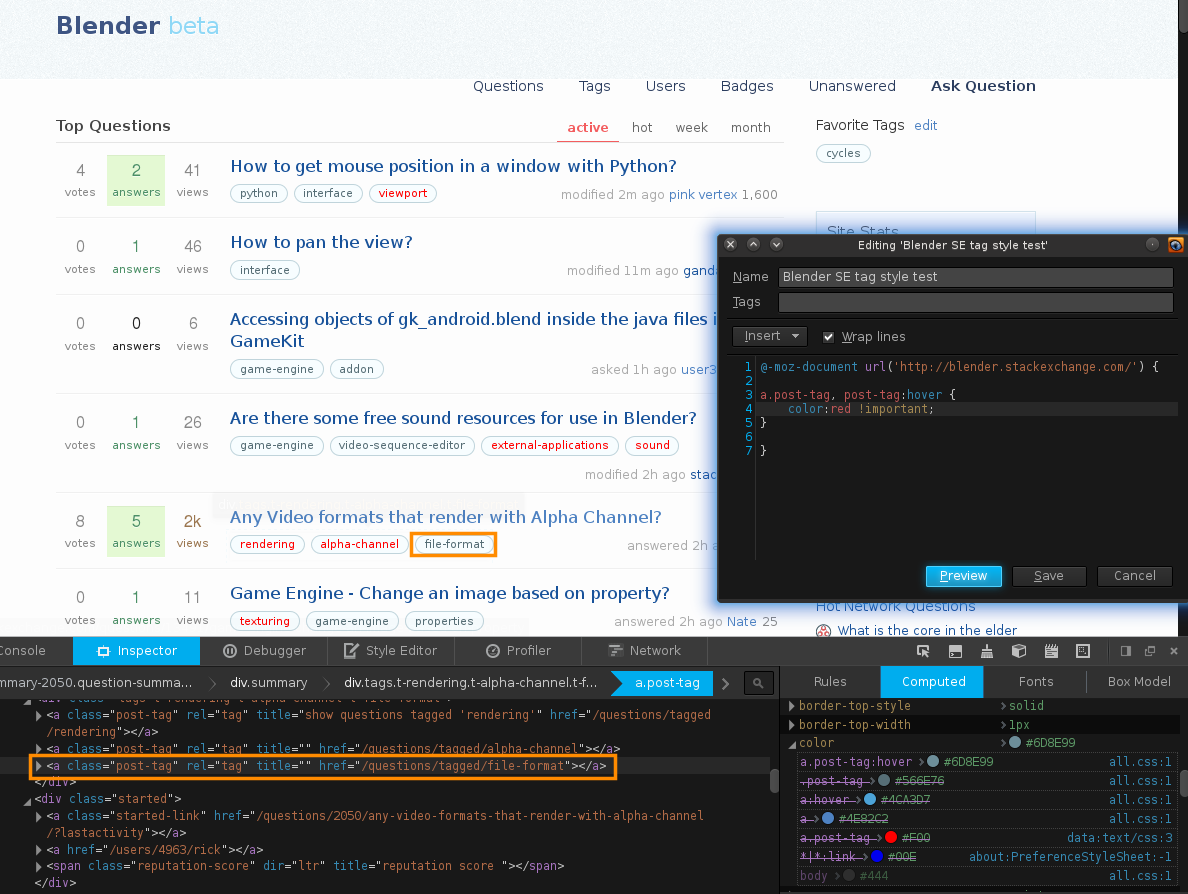
Task: Expand the users/4963/rick anchor node
Action: (x=39, y=850)
